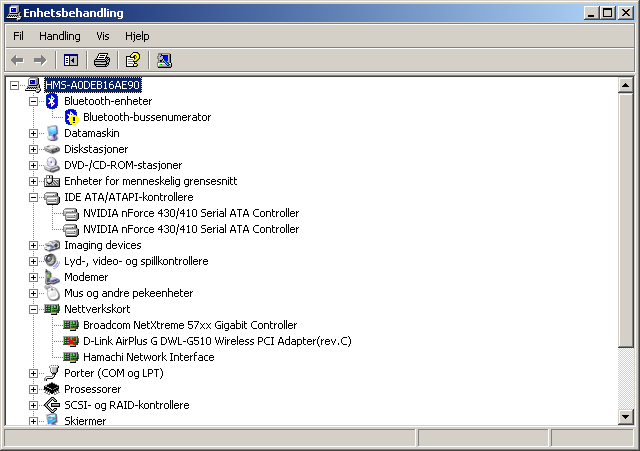The width and height of the screenshot is (640, 451).
Task: Minimize the Enhetsbehandling window
Action: click(591, 13)
